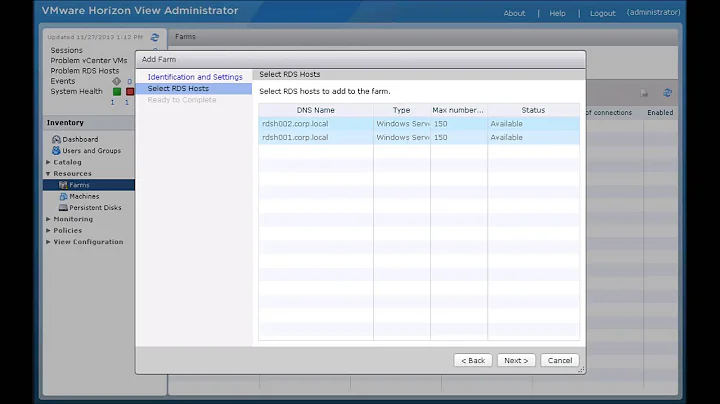Select Machines under Resources
This screenshot has width=720, height=404.
pyautogui.click(x=84, y=196)
